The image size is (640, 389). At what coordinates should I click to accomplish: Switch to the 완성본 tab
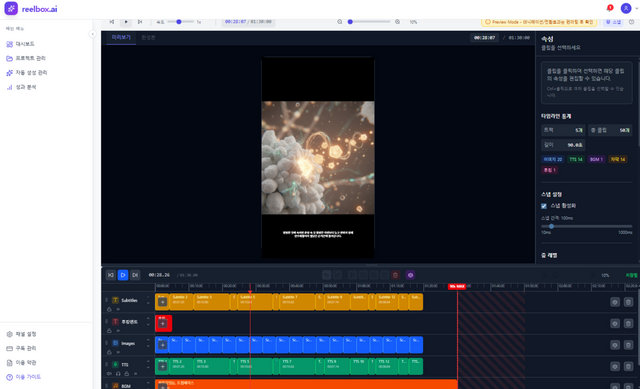(148, 37)
